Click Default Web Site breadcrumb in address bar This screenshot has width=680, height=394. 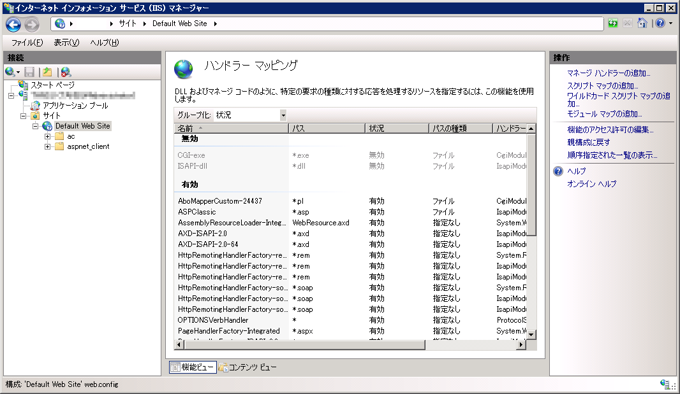tap(180, 24)
